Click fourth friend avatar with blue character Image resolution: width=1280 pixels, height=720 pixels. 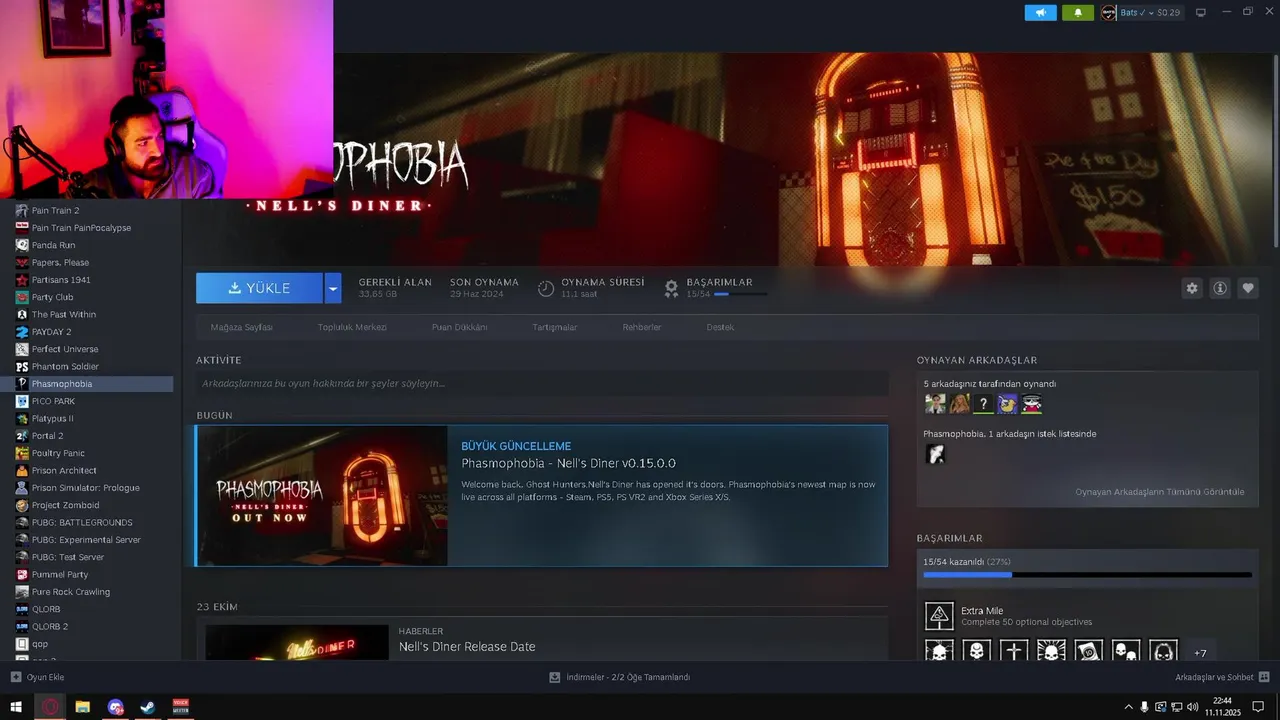pyautogui.click(x=1008, y=404)
